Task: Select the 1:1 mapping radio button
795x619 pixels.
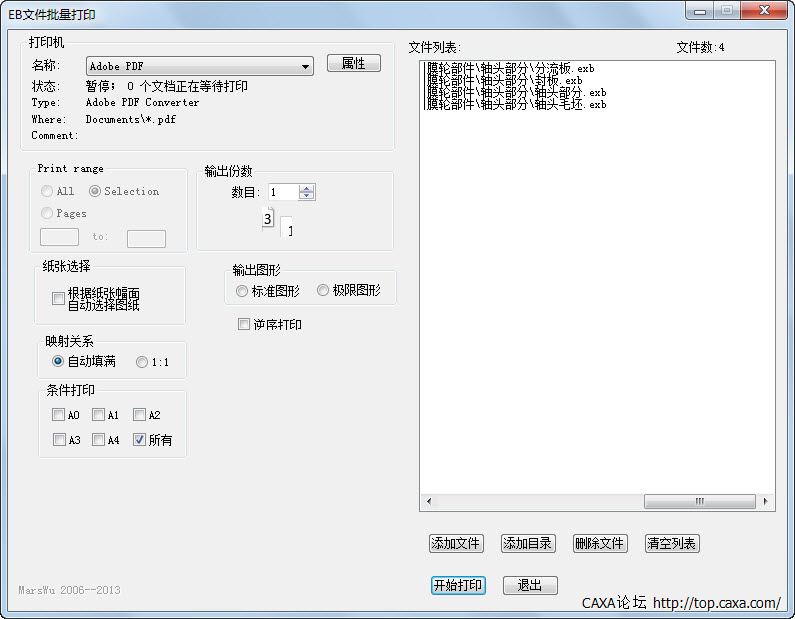Action: [142, 362]
